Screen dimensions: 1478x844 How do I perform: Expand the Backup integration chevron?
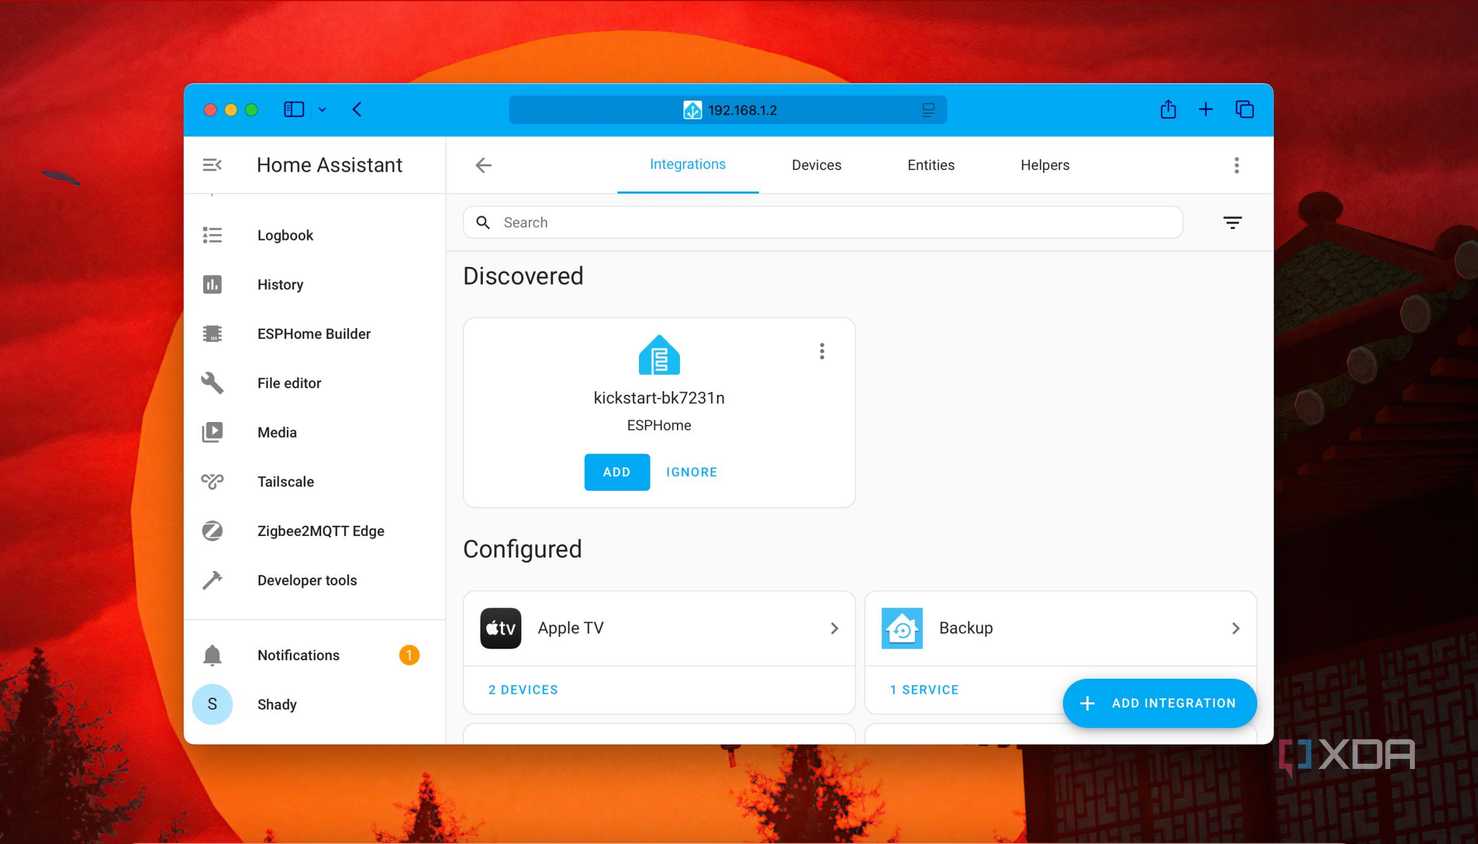[1235, 628]
